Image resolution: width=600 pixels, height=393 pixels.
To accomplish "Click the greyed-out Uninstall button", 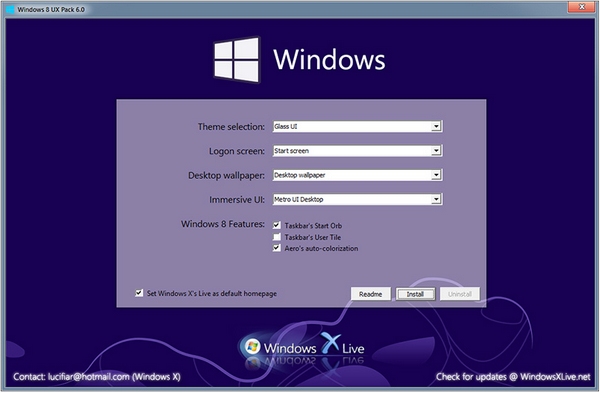I will [460, 294].
